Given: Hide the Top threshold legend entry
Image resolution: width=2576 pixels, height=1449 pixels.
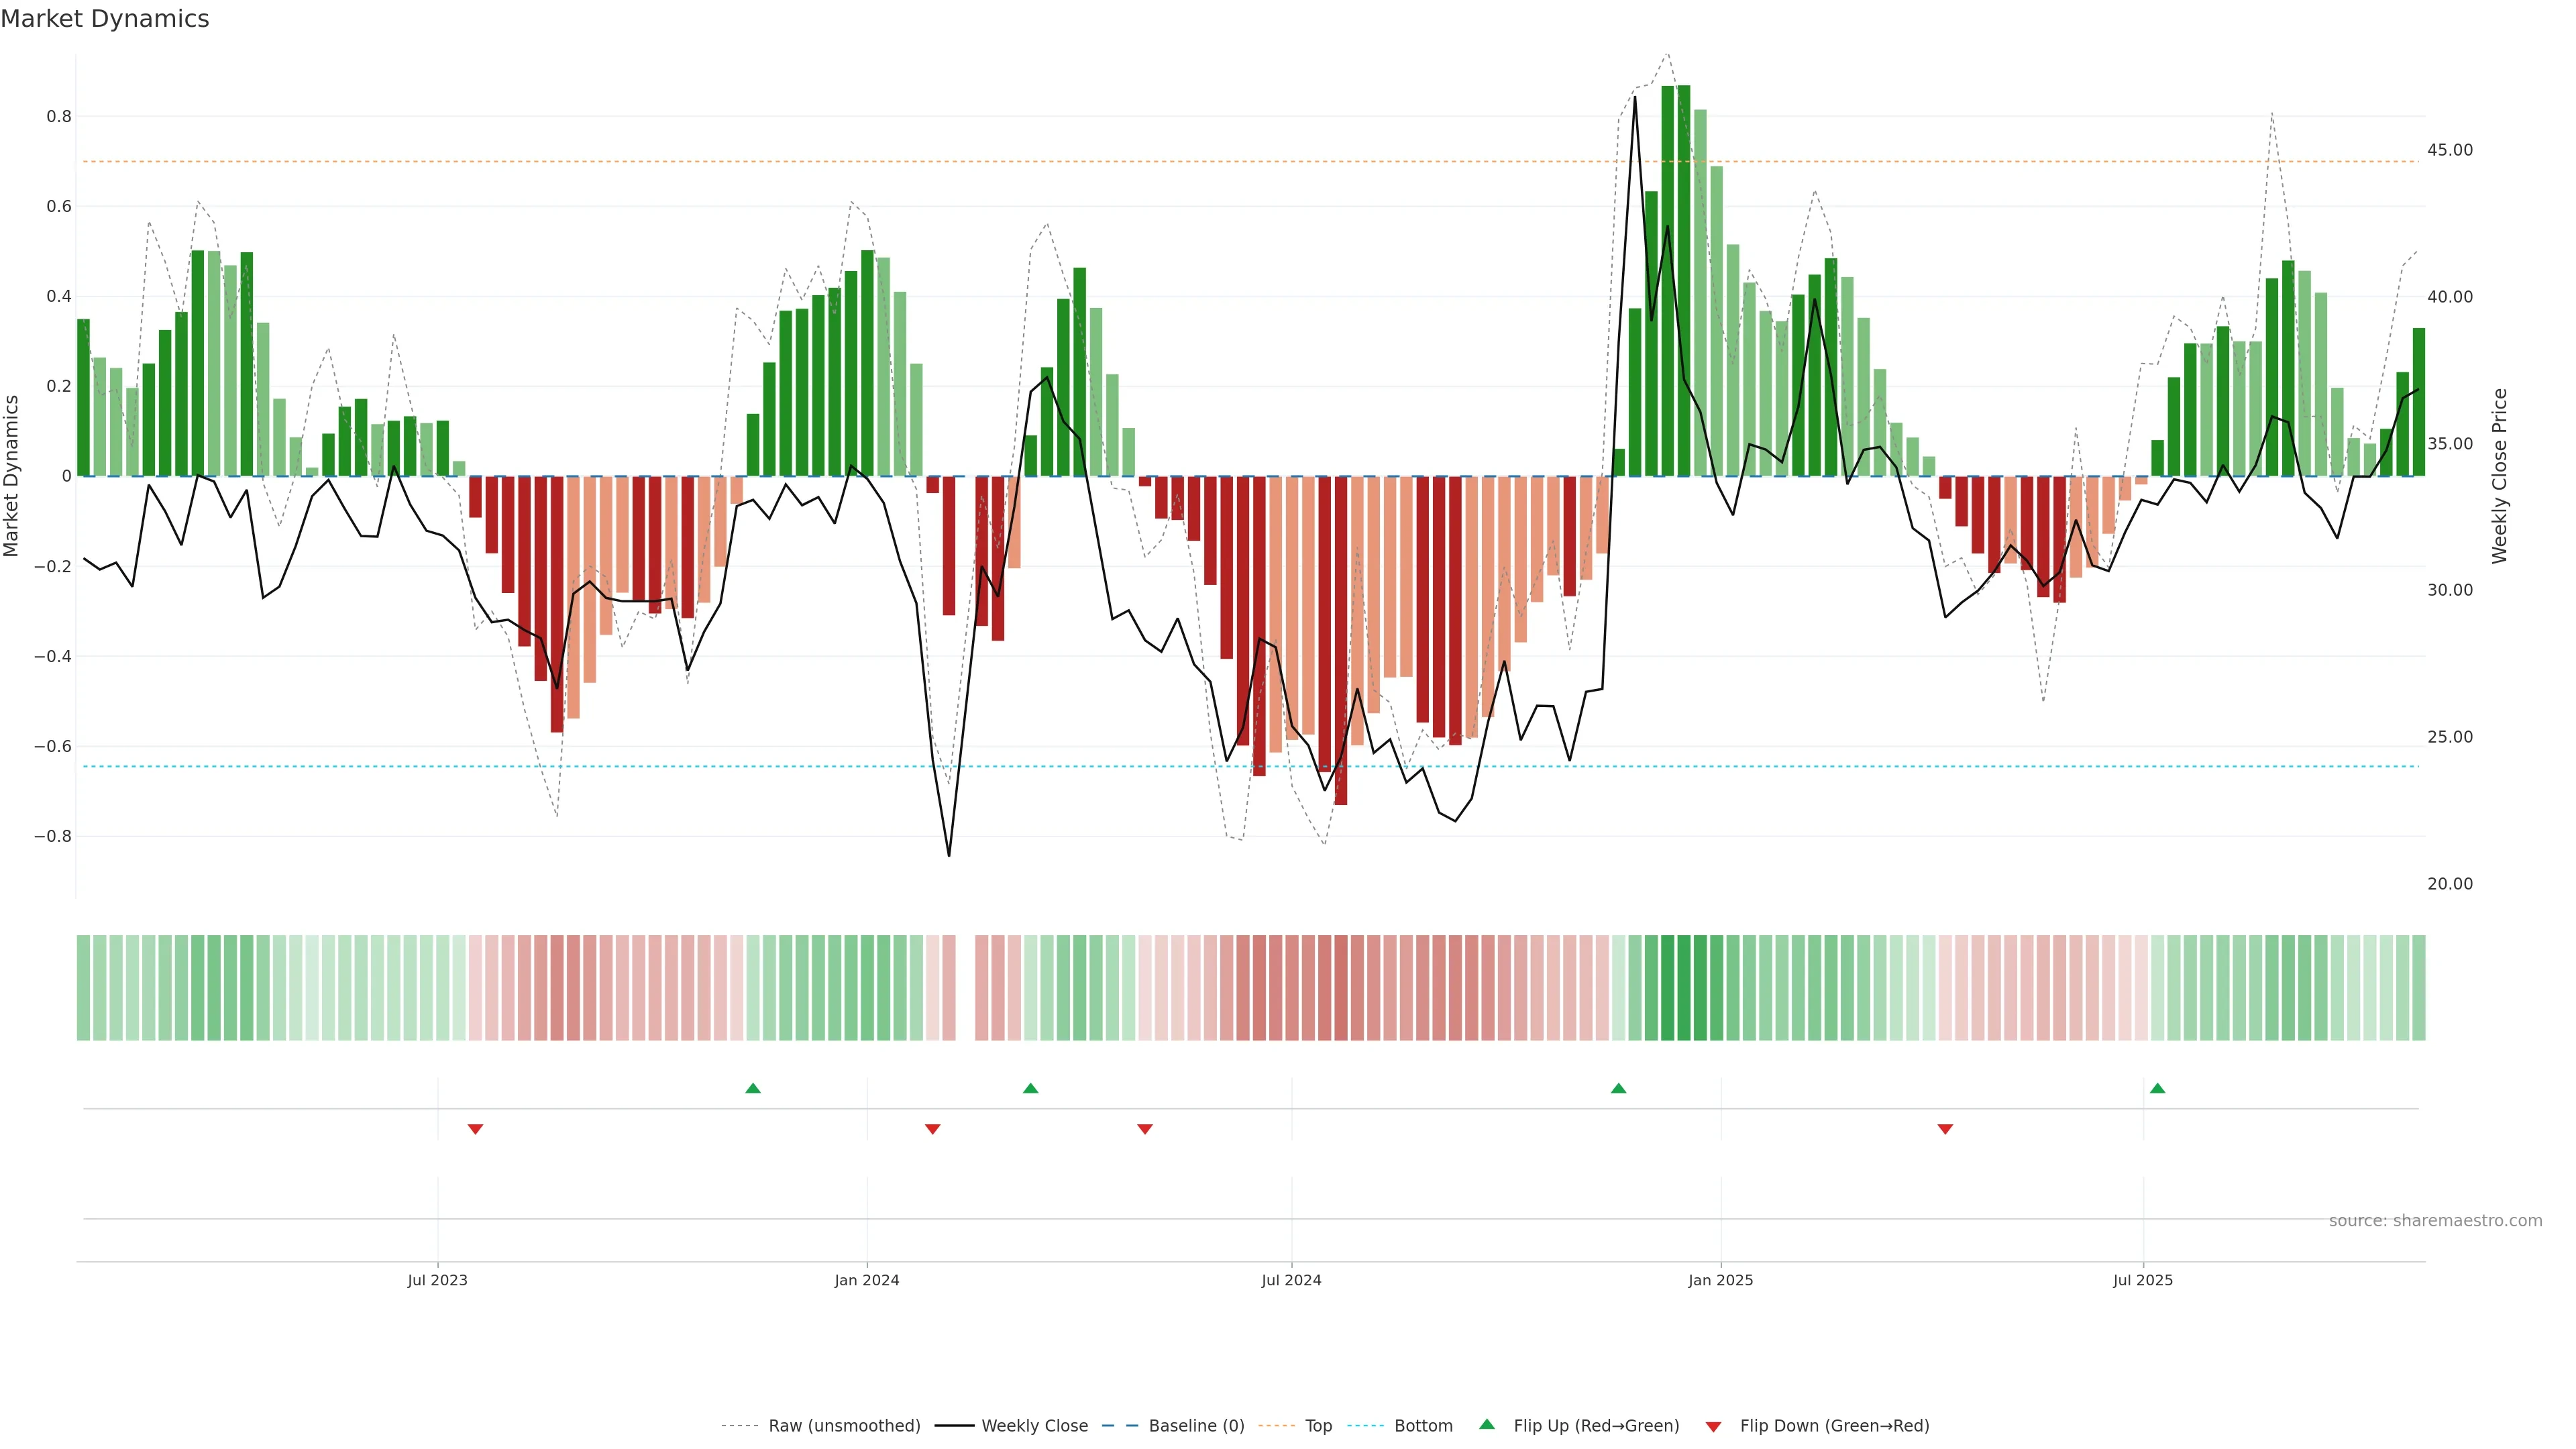Looking at the screenshot, I should 1318,1425.
